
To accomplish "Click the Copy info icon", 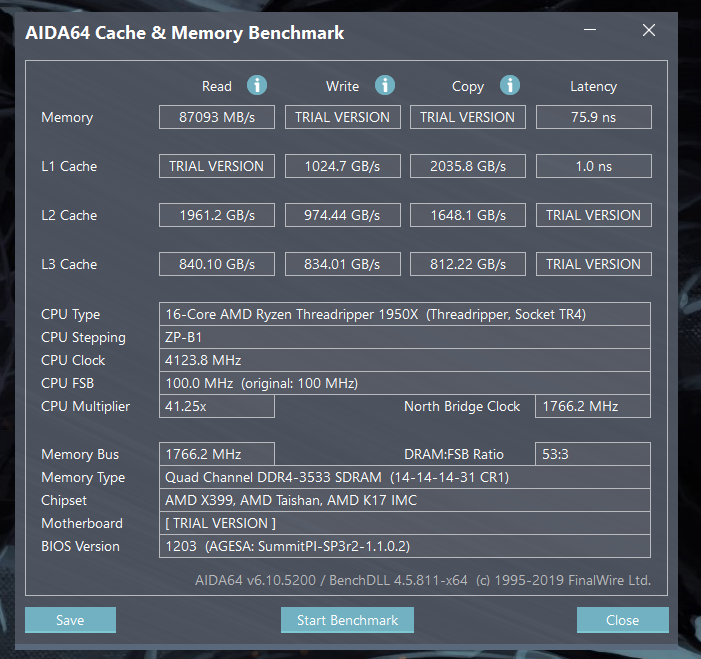I will coord(510,85).
